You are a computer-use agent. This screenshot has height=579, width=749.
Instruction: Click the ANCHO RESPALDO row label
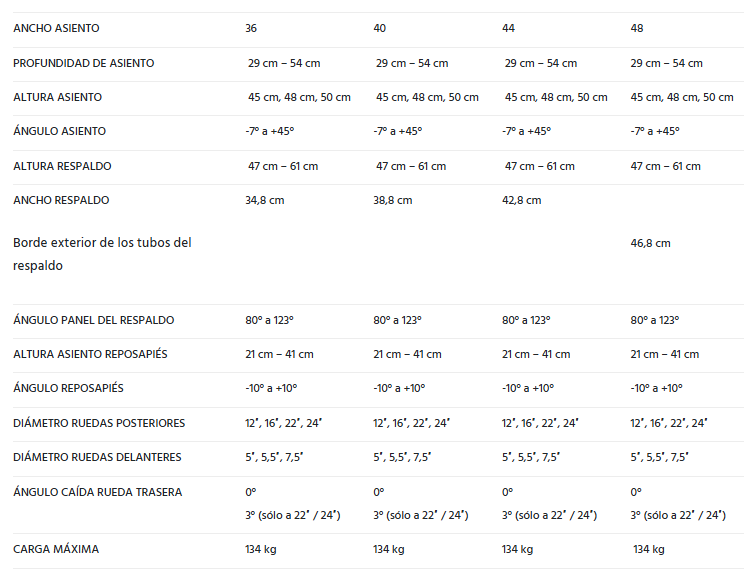click(61, 200)
